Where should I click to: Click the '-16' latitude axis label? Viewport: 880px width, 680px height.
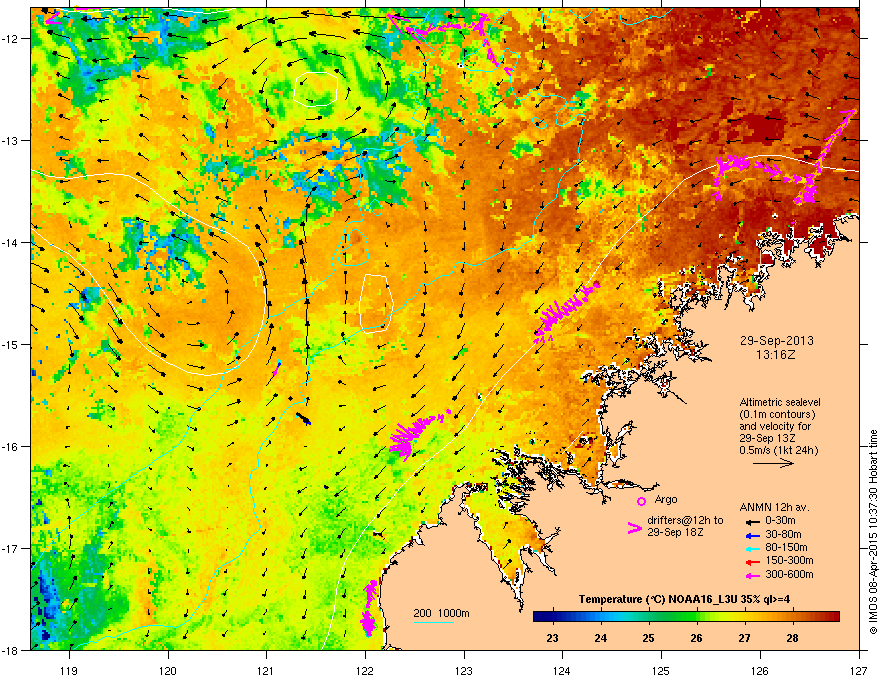10,447
